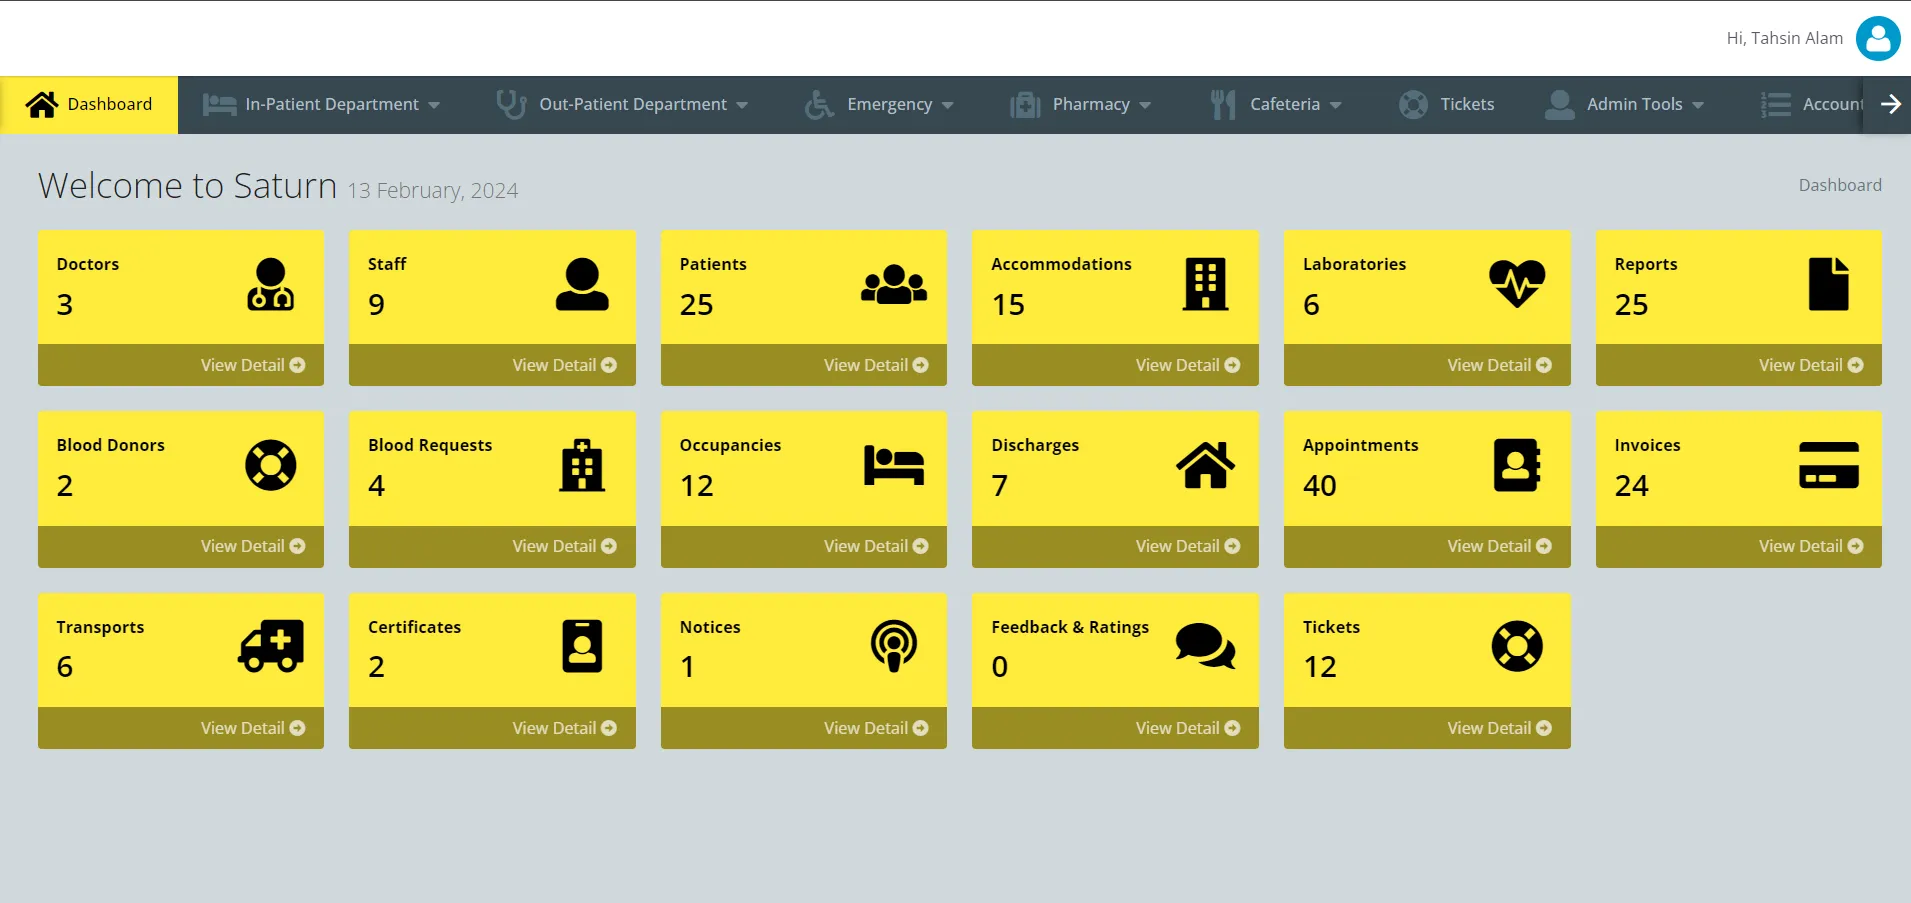Click the heartbeat icon on Laboratories card

tap(1516, 284)
